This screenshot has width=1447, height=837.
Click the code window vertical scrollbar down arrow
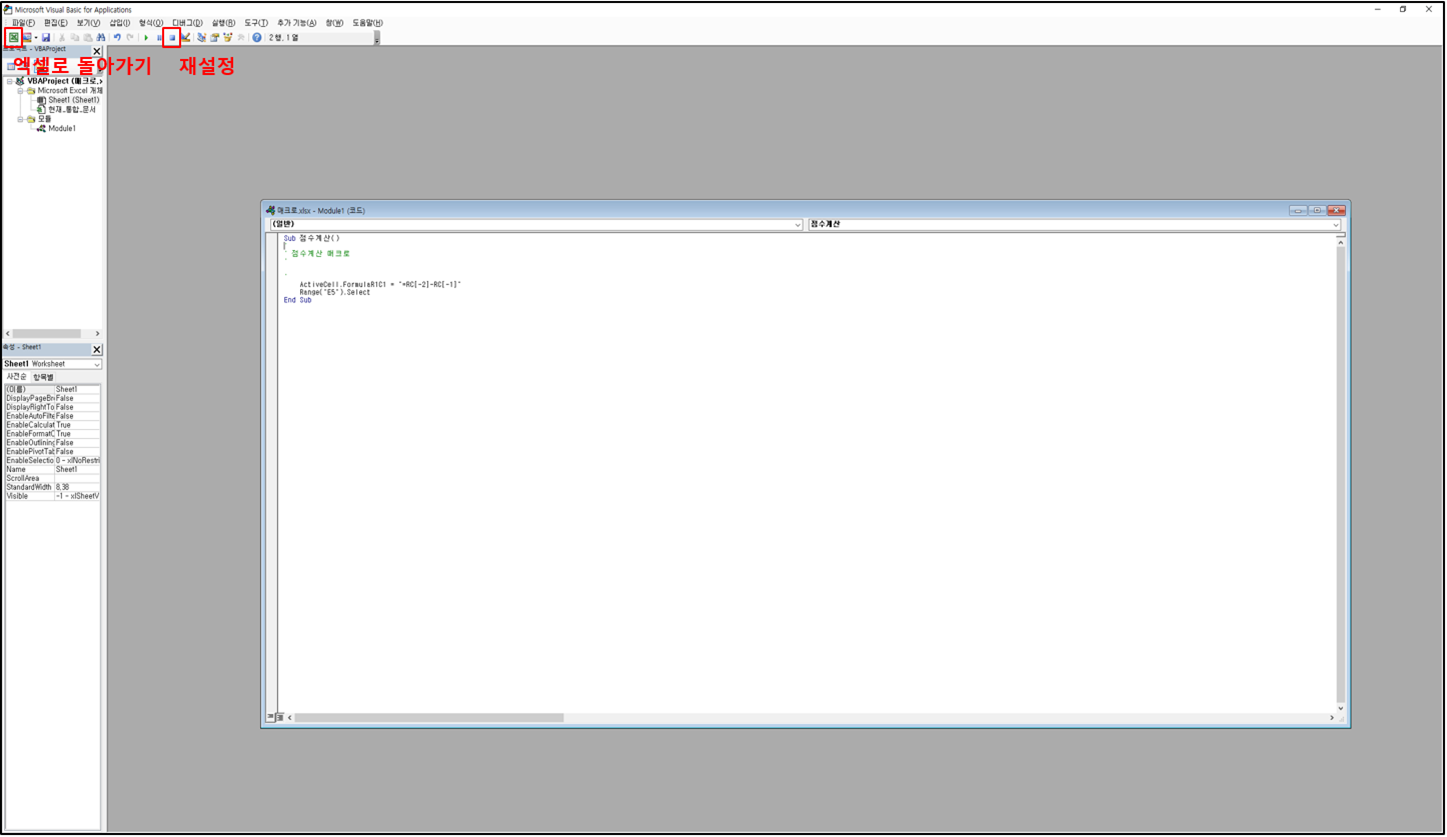tap(1341, 706)
